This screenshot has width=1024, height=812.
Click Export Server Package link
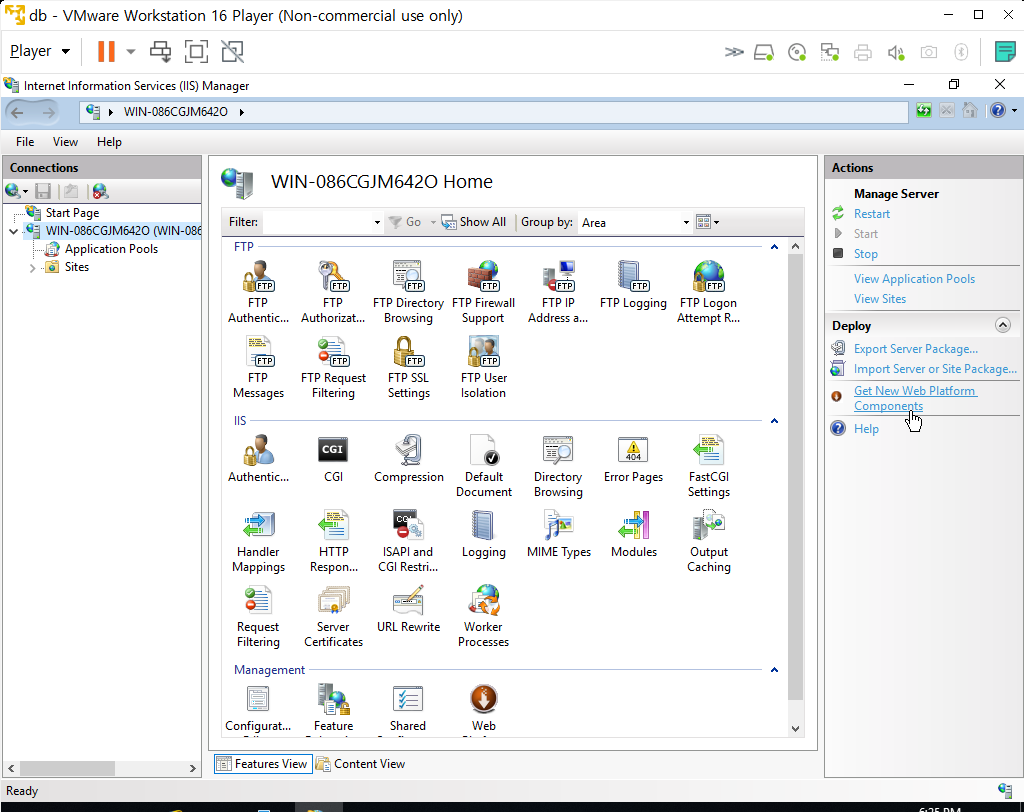[x=916, y=349]
